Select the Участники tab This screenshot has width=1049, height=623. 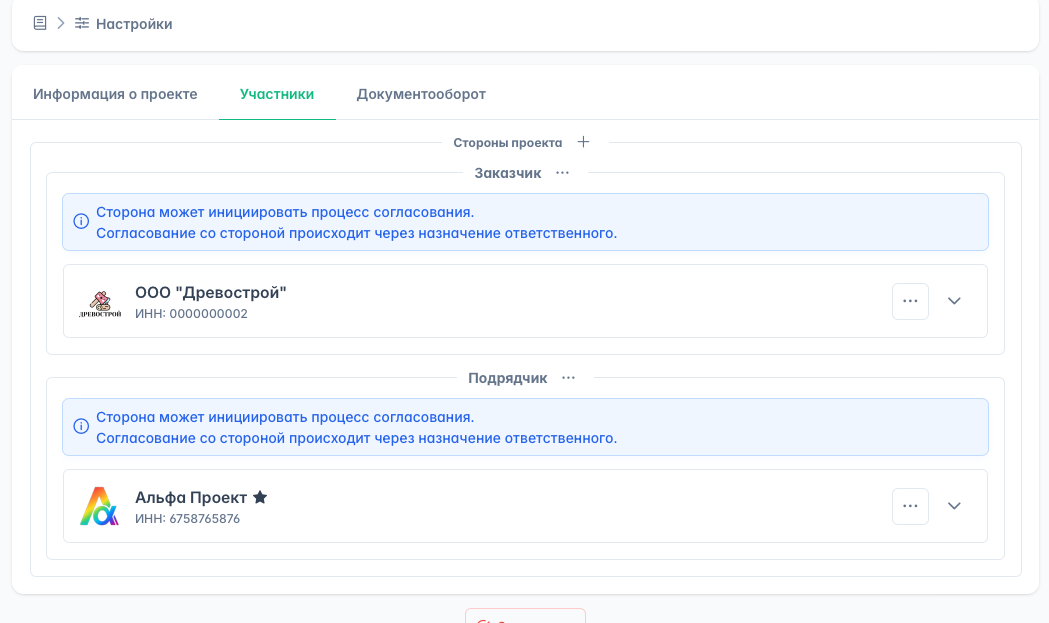click(x=277, y=94)
